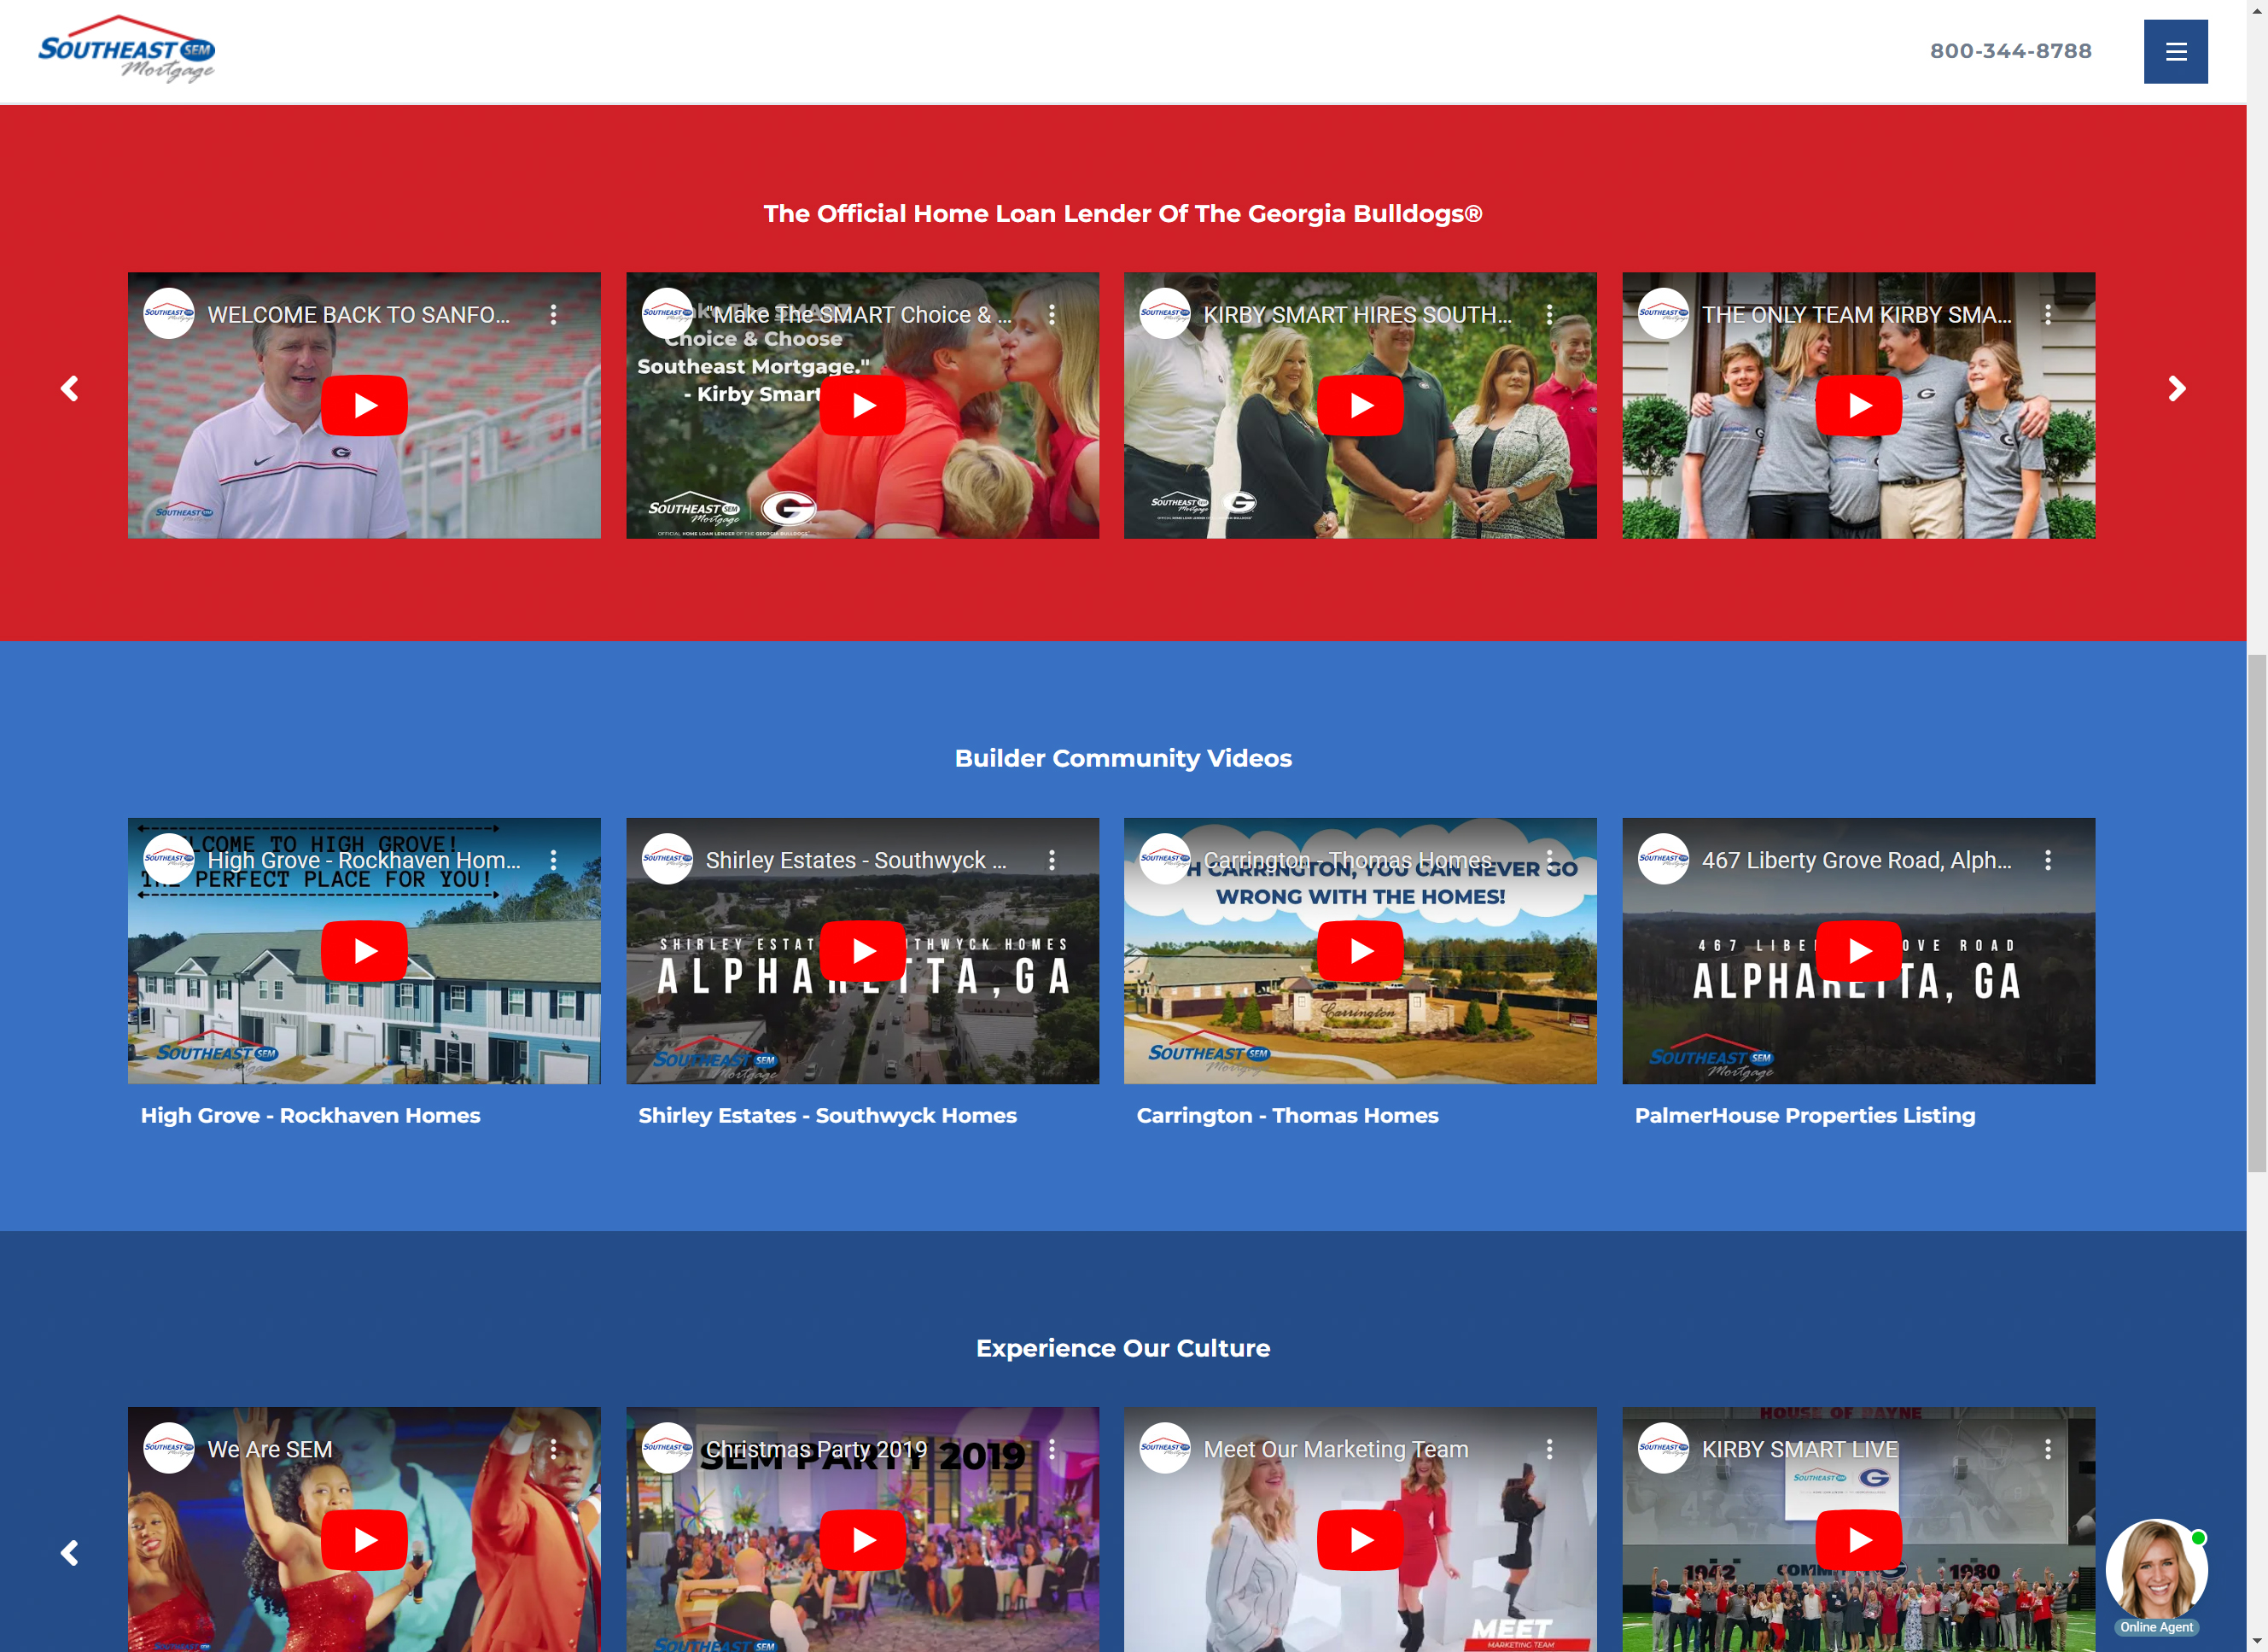Click channel avatar on We Are SEM video
The height and width of the screenshot is (1652, 2268).
coord(169,1448)
